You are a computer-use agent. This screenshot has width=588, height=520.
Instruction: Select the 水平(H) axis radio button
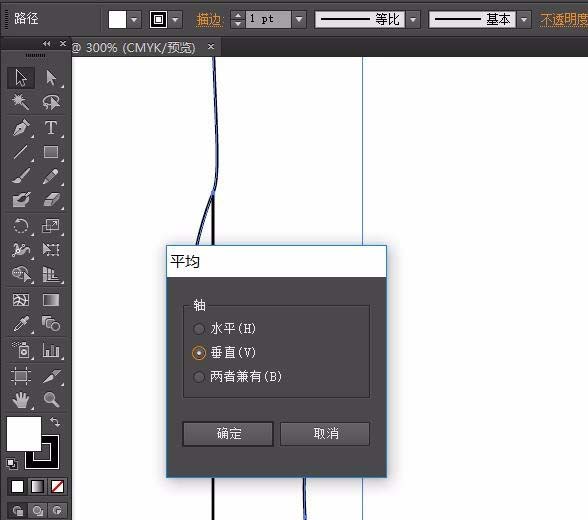pyautogui.click(x=199, y=329)
